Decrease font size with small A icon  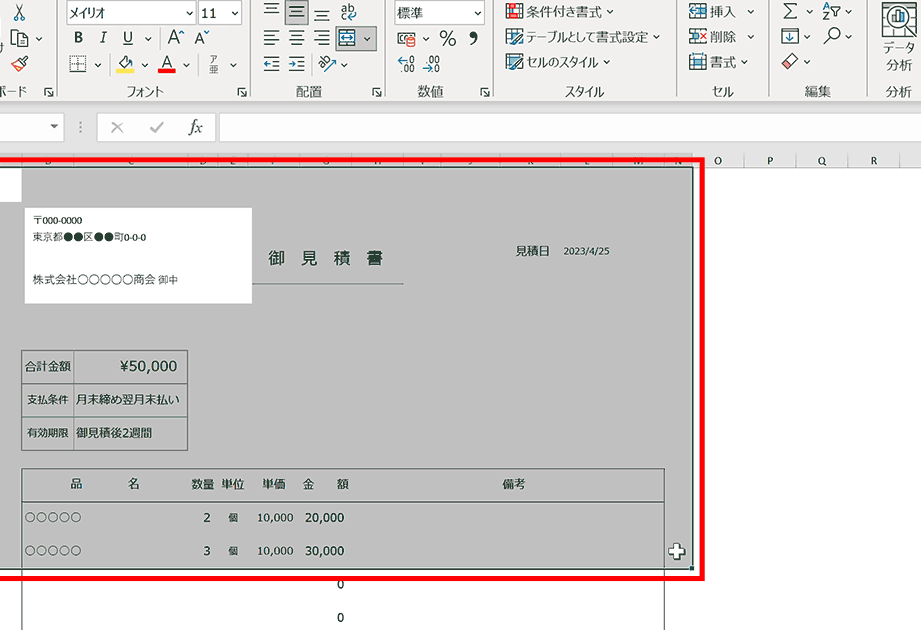click(201, 38)
